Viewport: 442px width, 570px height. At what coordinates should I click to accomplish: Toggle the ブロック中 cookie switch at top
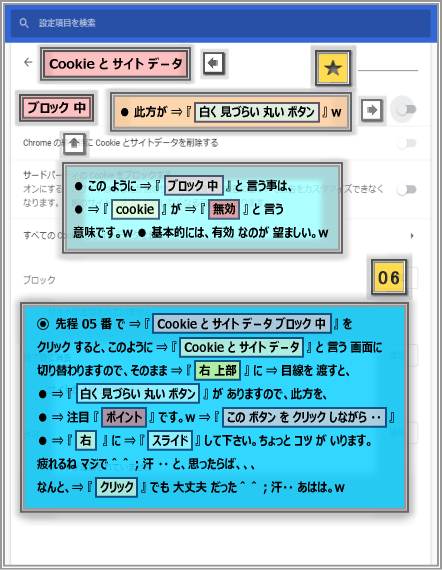406,109
